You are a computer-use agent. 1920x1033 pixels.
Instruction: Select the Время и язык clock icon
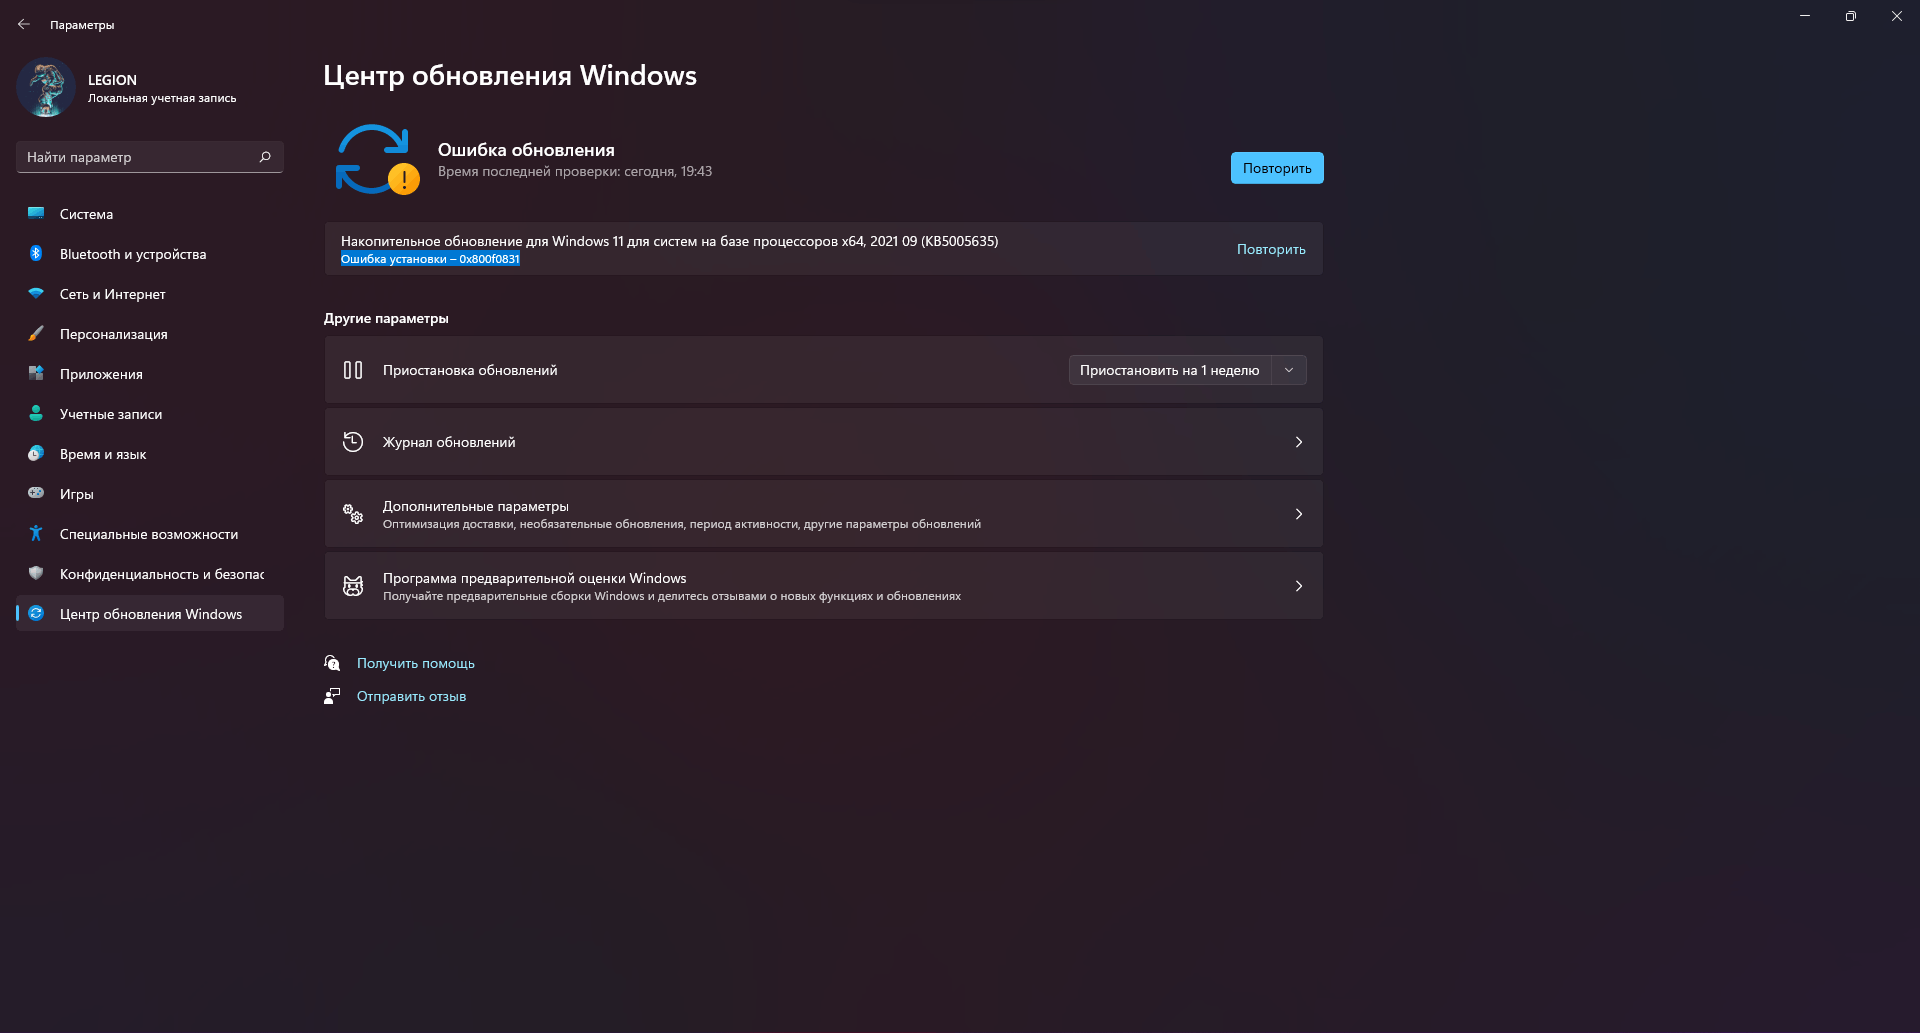[x=36, y=453]
